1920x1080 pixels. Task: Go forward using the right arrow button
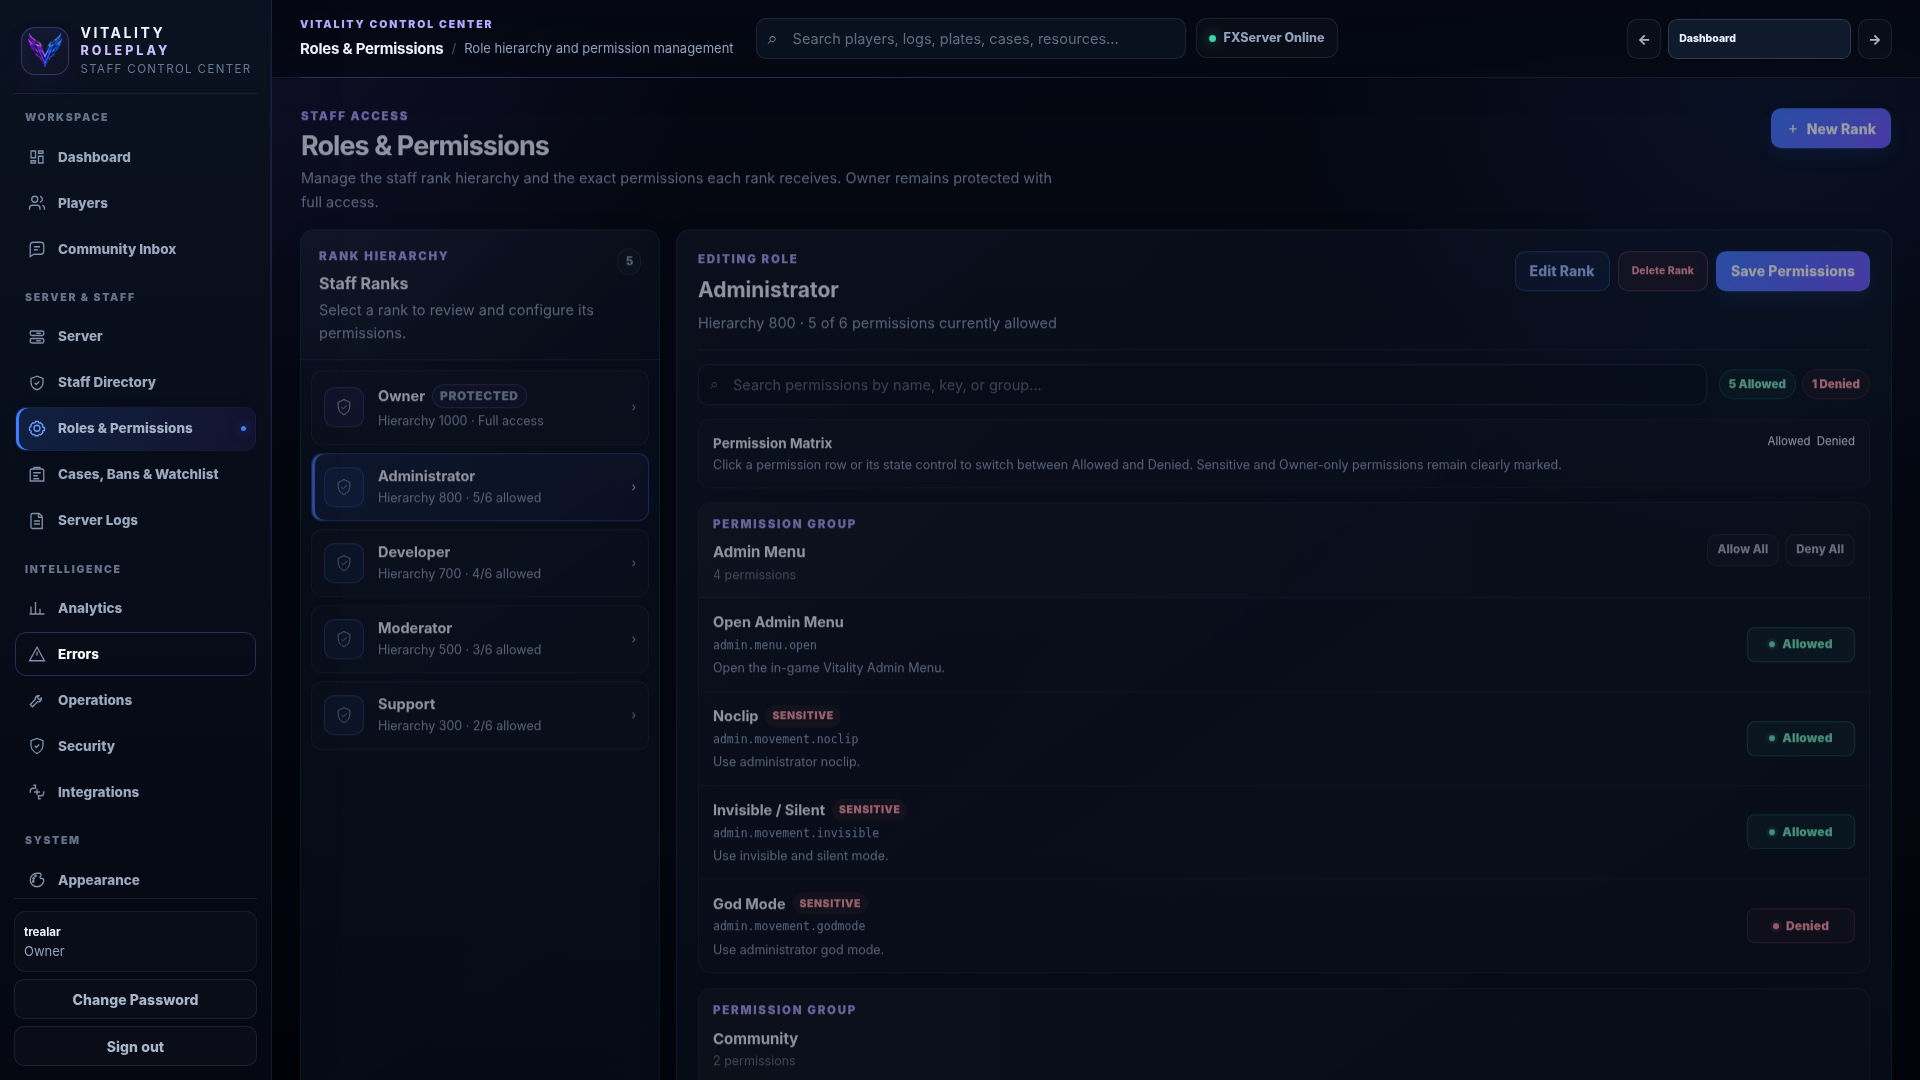point(1874,39)
